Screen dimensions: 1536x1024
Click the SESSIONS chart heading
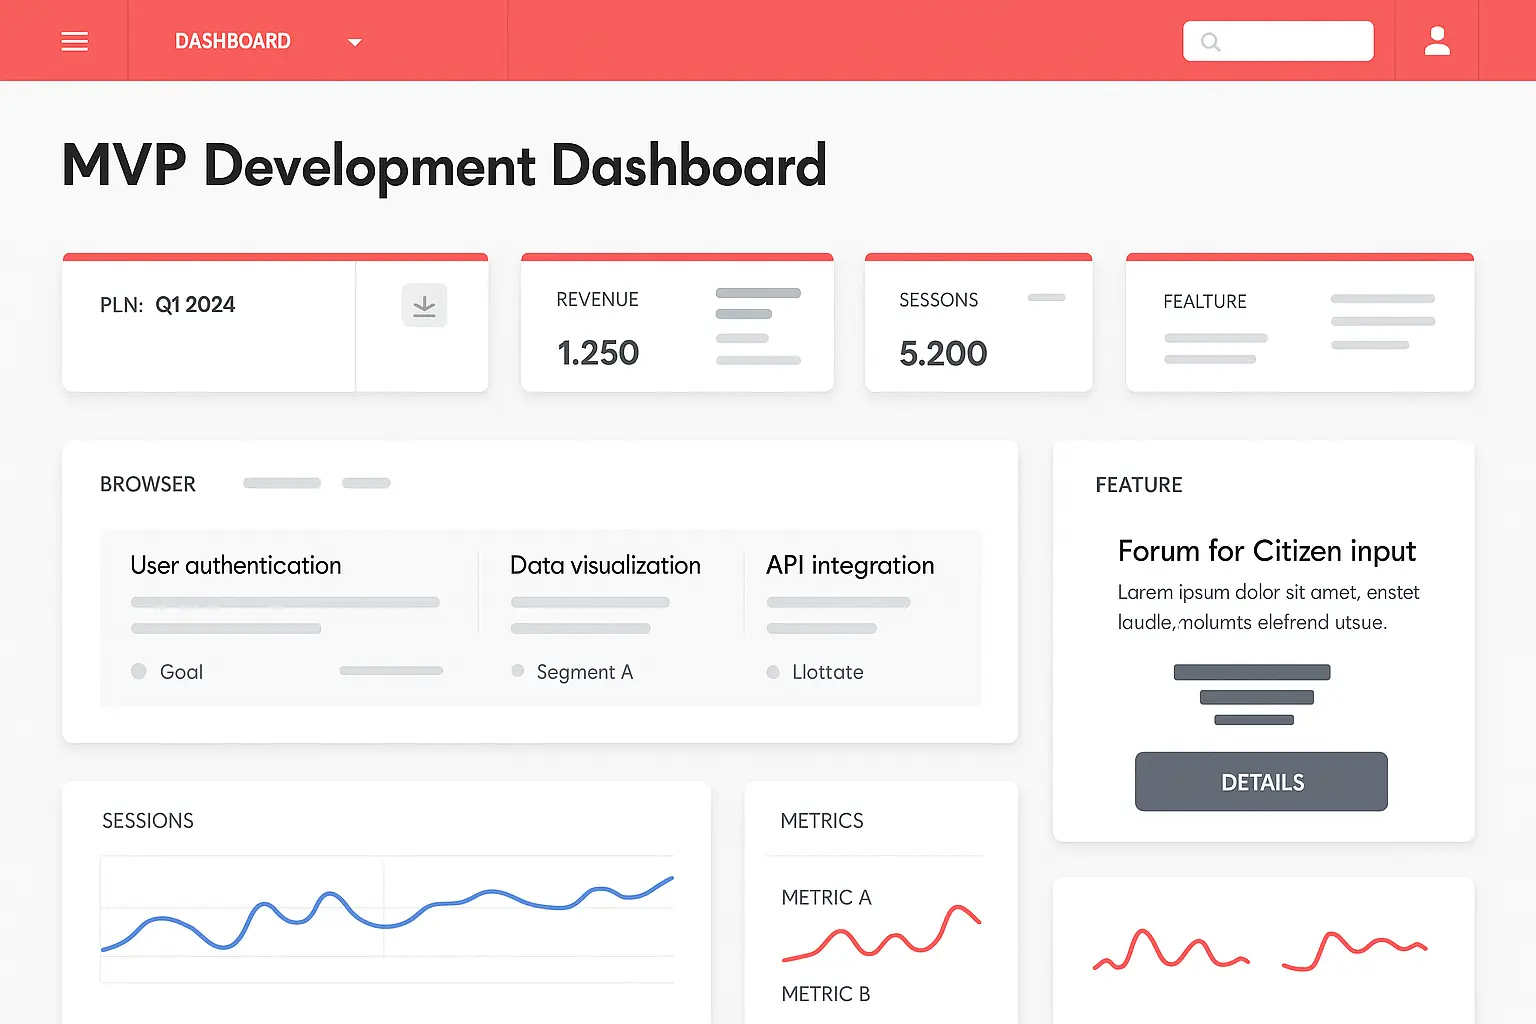[x=148, y=821]
